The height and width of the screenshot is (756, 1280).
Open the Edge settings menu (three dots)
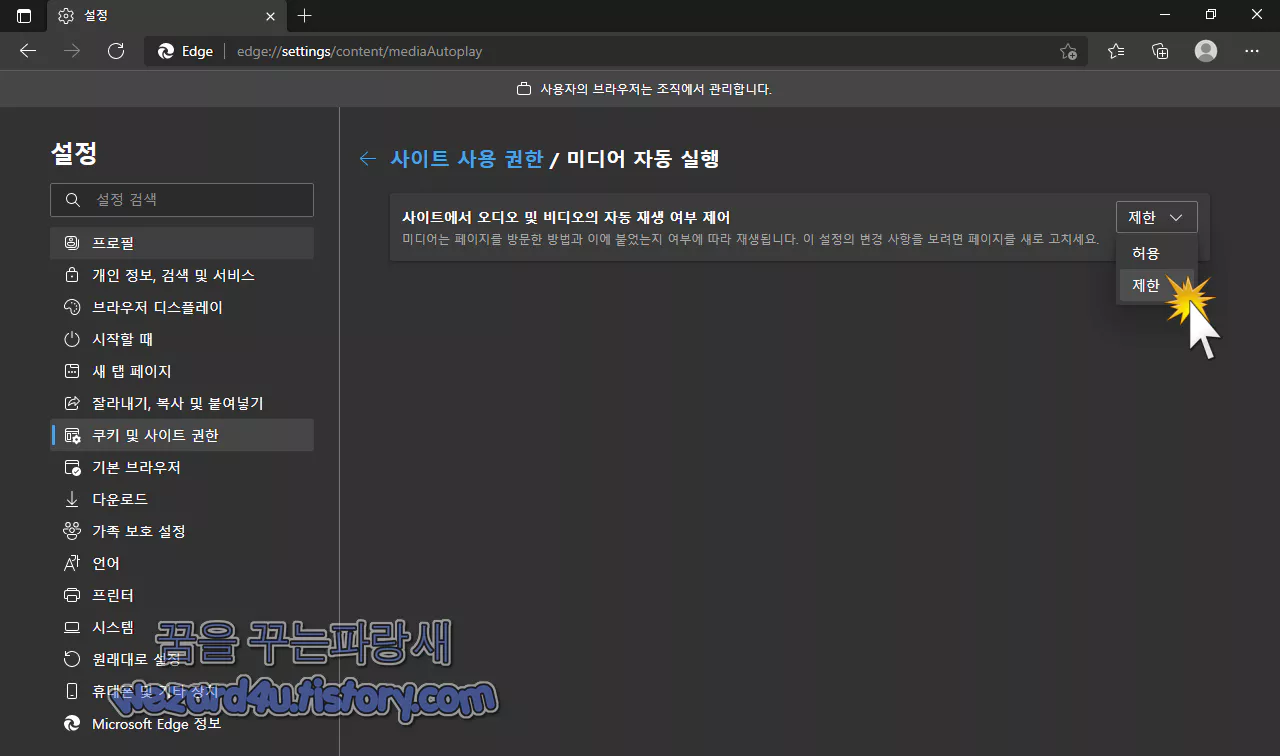point(1252,51)
